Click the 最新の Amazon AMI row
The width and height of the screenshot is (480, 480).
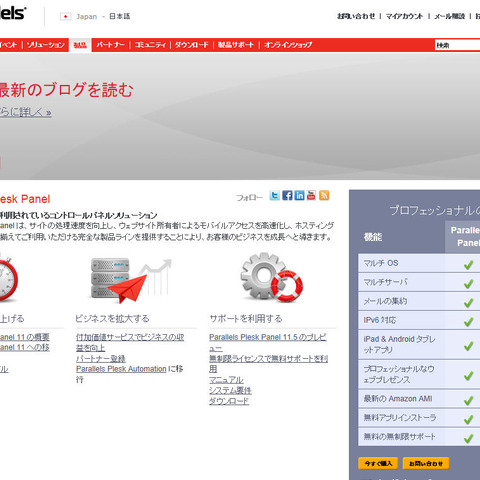click(x=419, y=399)
